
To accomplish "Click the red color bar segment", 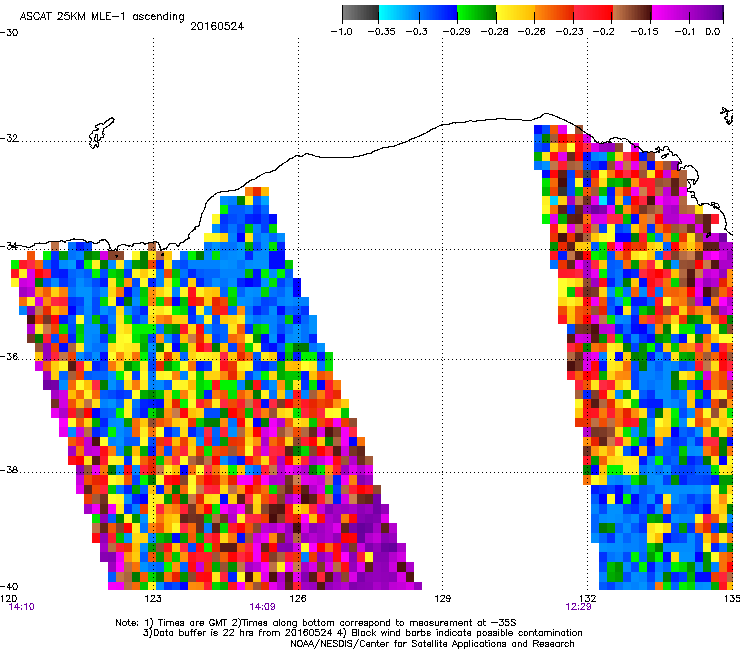I will click(593, 13).
